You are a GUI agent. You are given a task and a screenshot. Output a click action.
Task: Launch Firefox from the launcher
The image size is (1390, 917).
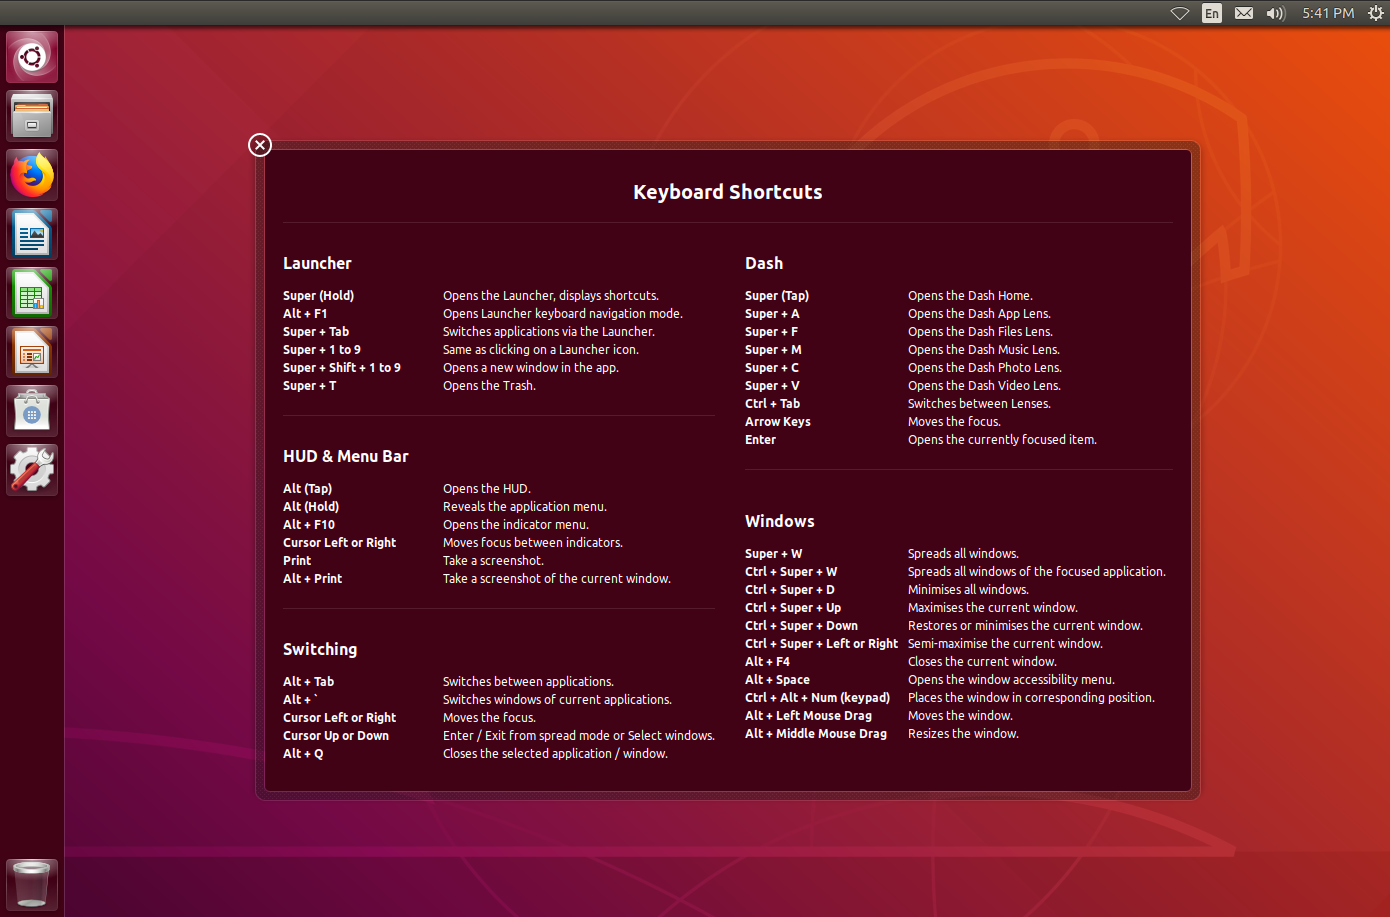pos(31,174)
